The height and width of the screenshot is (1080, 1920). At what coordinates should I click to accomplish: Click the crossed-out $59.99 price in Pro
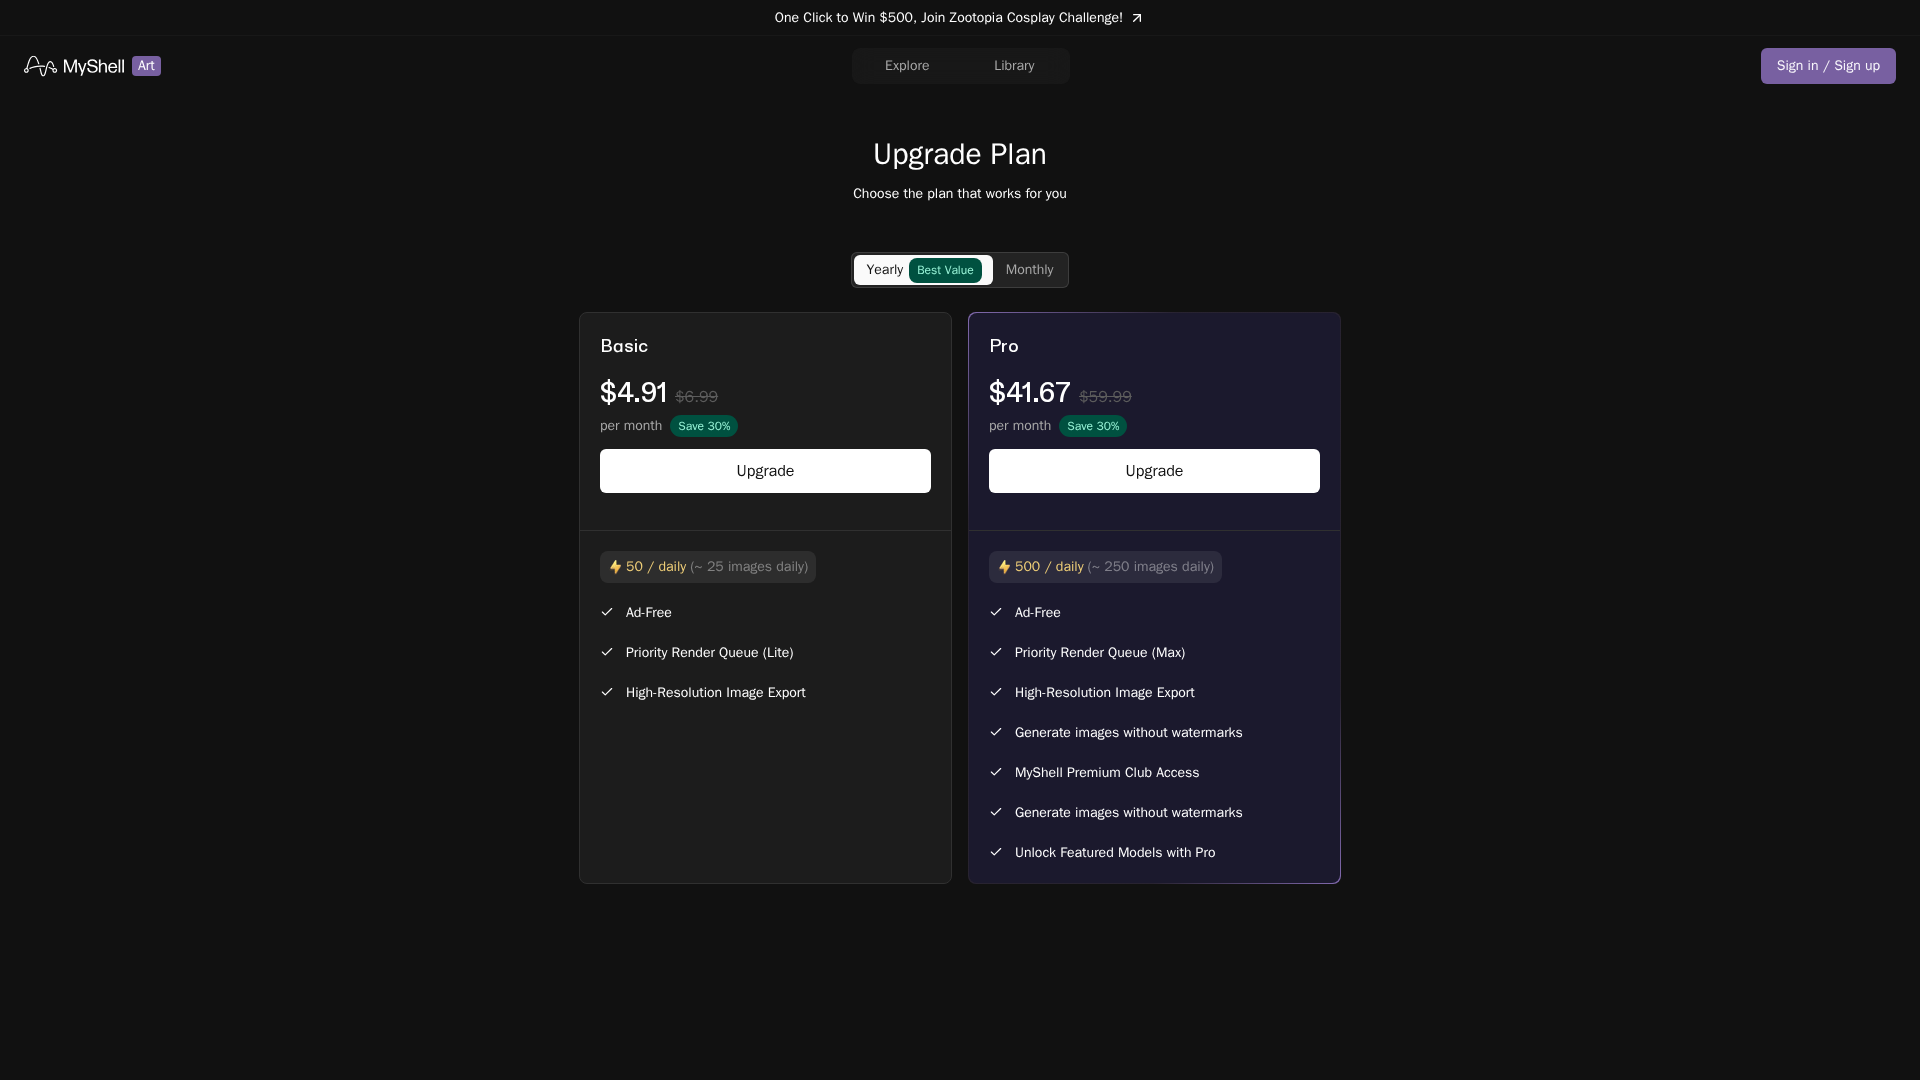[x=1106, y=396]
